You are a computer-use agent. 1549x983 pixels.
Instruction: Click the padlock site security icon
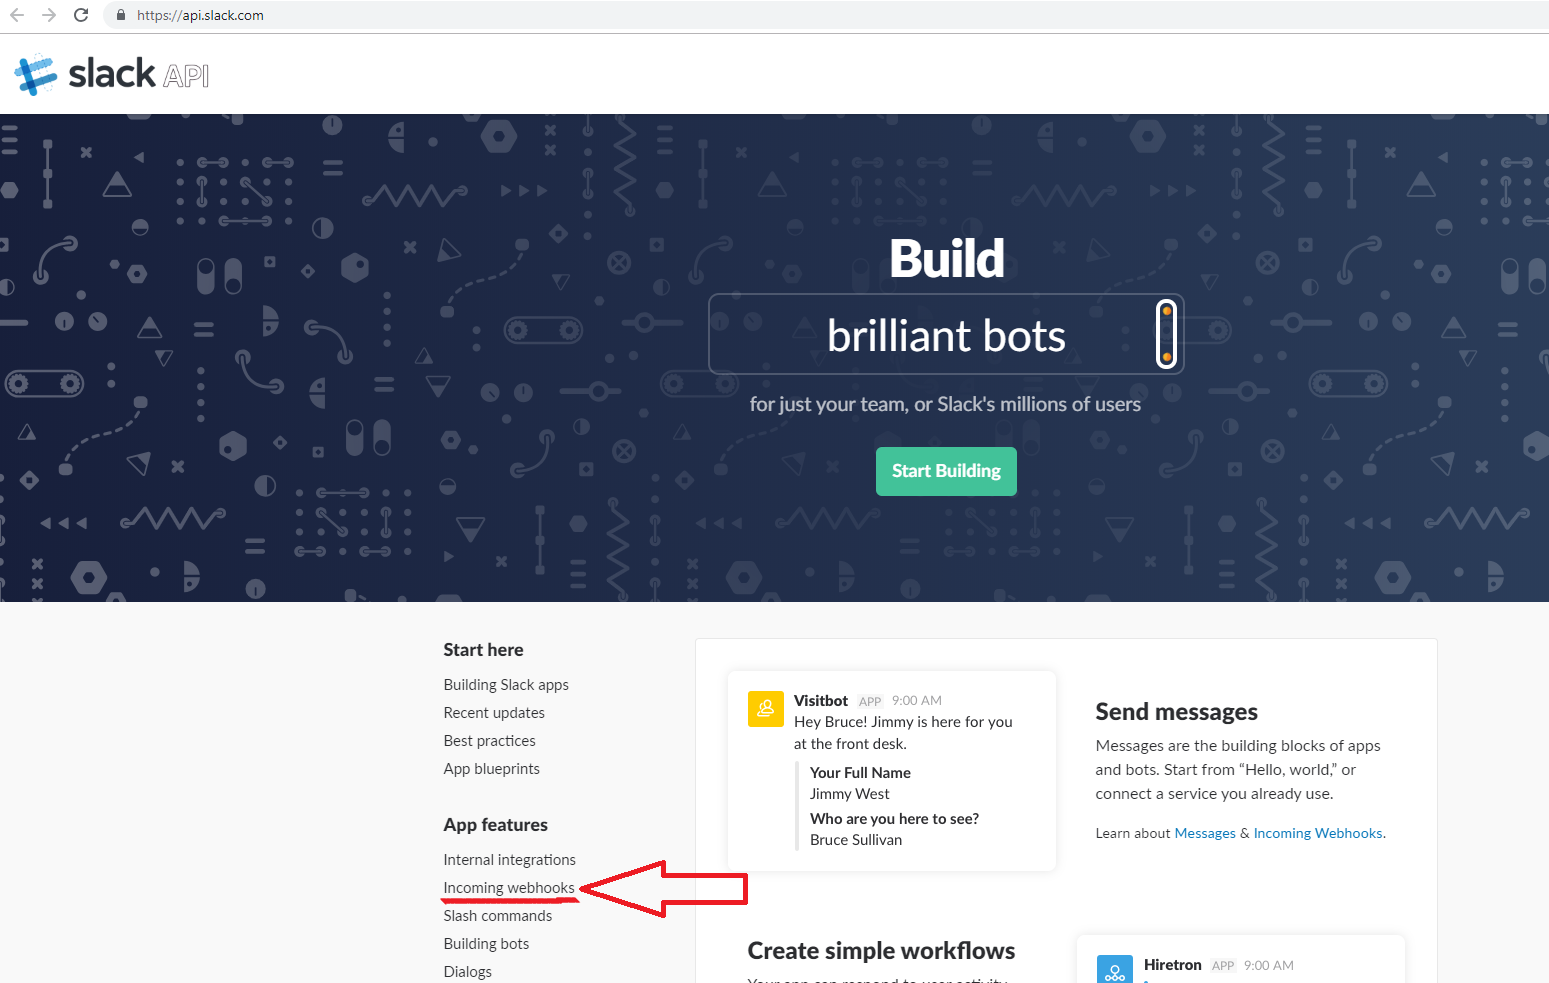[121, 15]
